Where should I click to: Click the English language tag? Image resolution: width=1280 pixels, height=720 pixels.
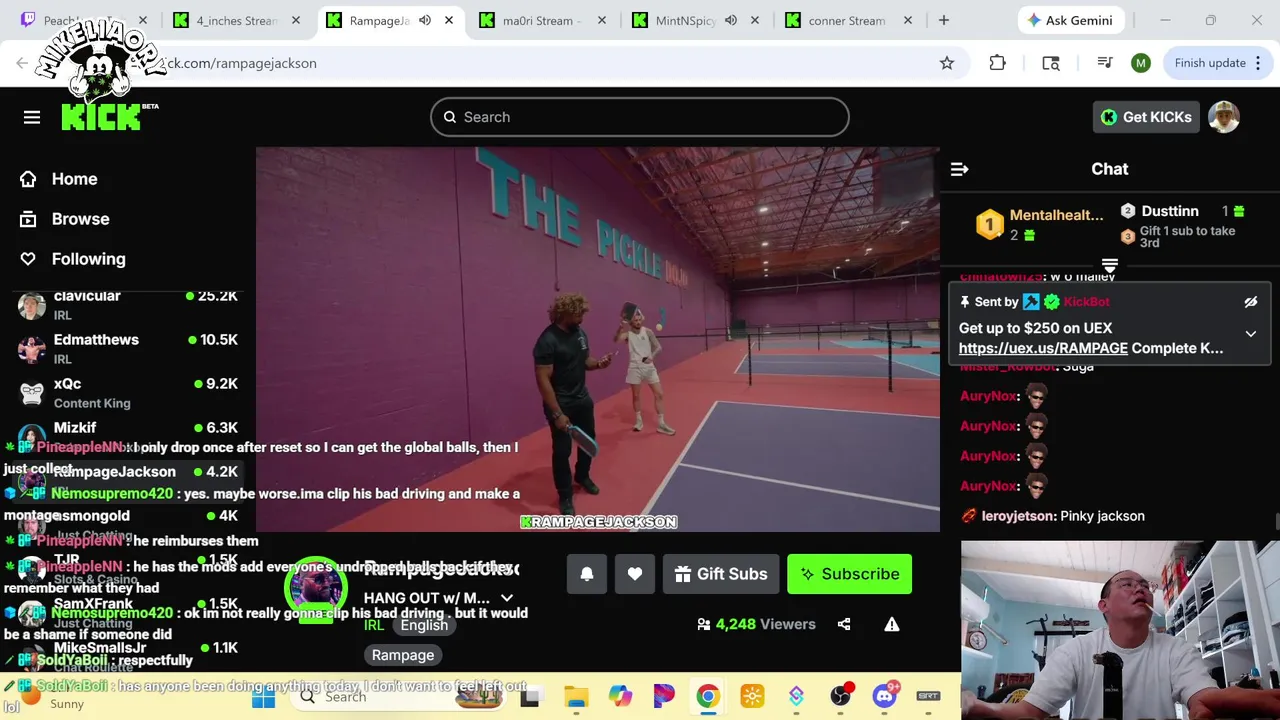point(424,625)
